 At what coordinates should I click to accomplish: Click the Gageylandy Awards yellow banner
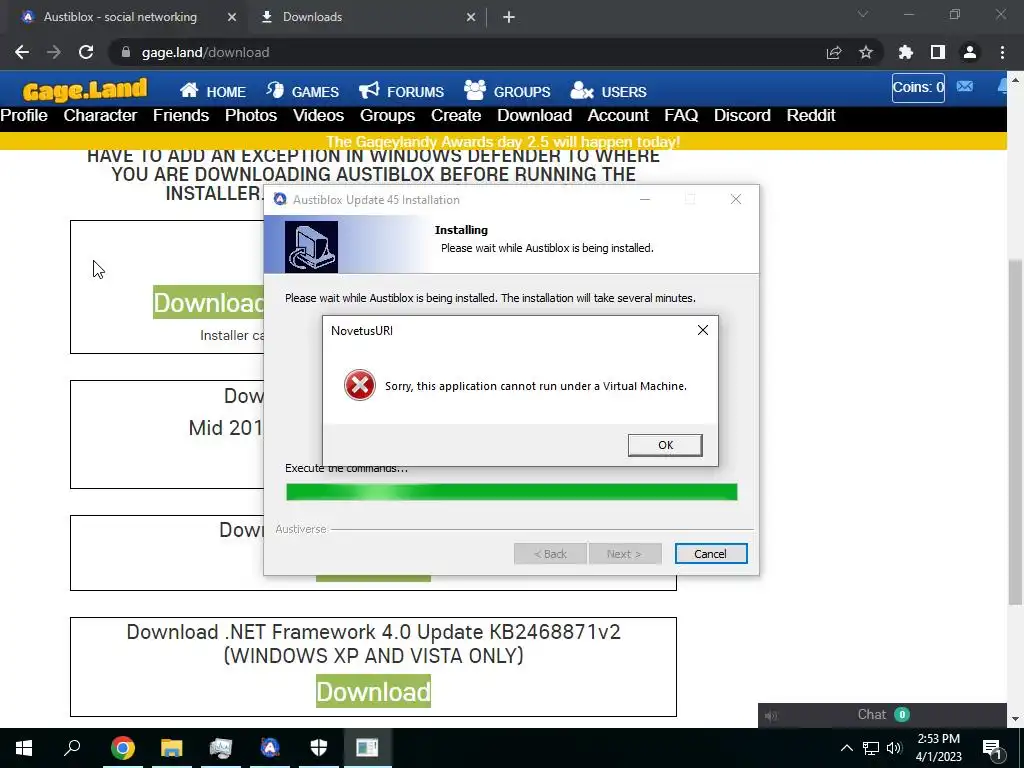coord(503,141)
